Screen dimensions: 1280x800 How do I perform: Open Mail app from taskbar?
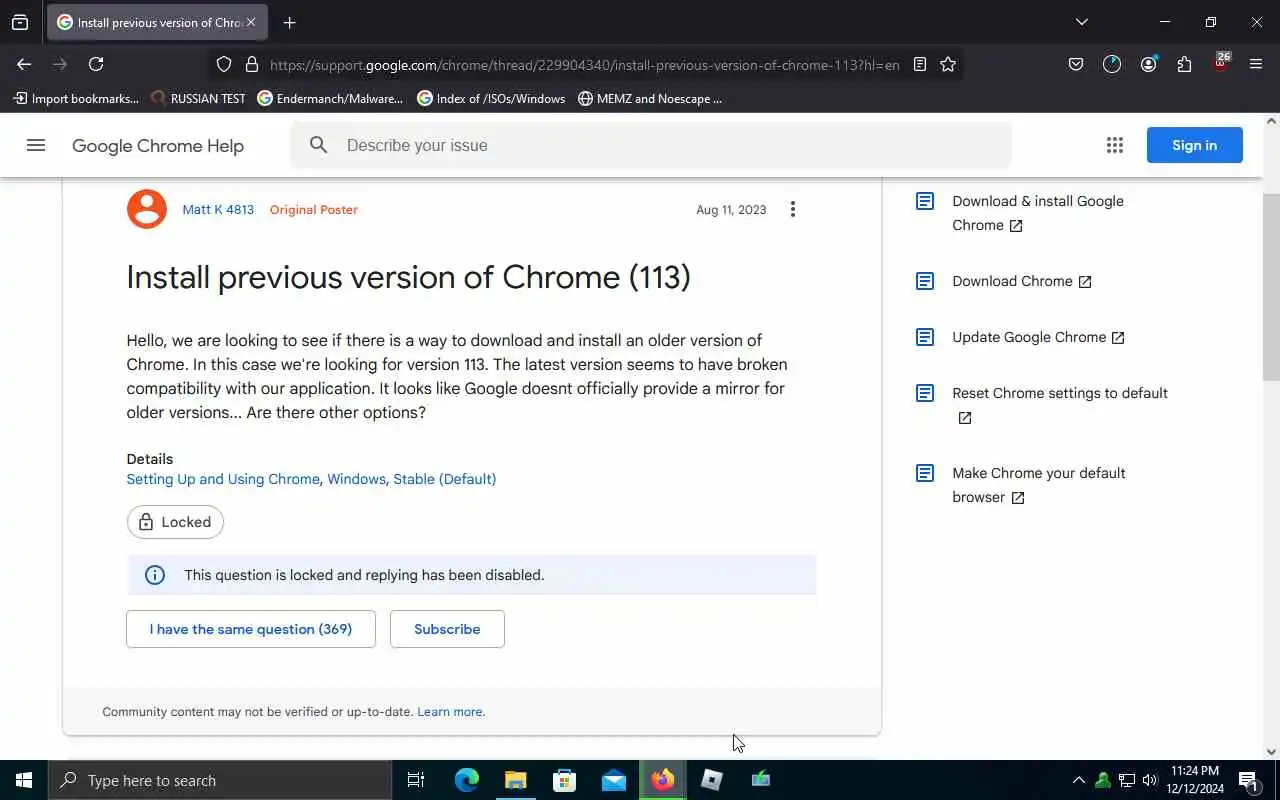(x=614, y=780)
